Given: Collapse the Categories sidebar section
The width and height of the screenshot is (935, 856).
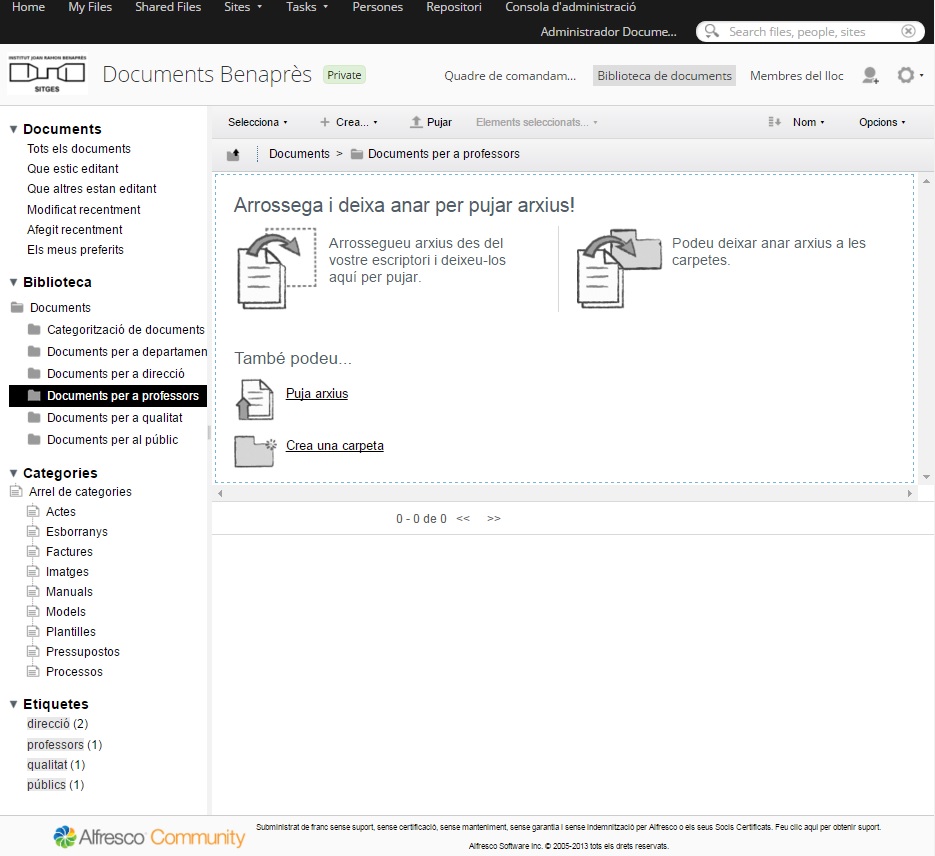Looking at the screenshot, I should pos(13,473).
